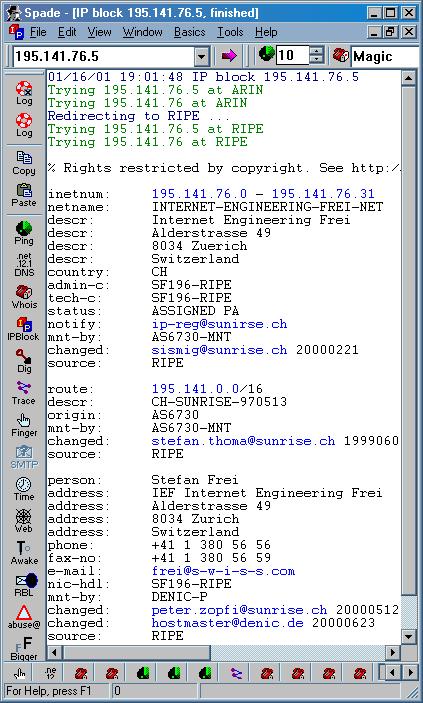Follow the frei@s-w-i-s-s.com email link
The width and height of the screenshot is (423, 703).
click(x=223, y=571)
